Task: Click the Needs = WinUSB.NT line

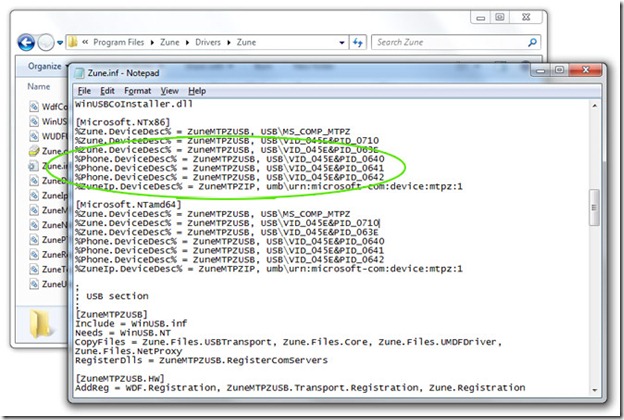Action: click(123, 333)
